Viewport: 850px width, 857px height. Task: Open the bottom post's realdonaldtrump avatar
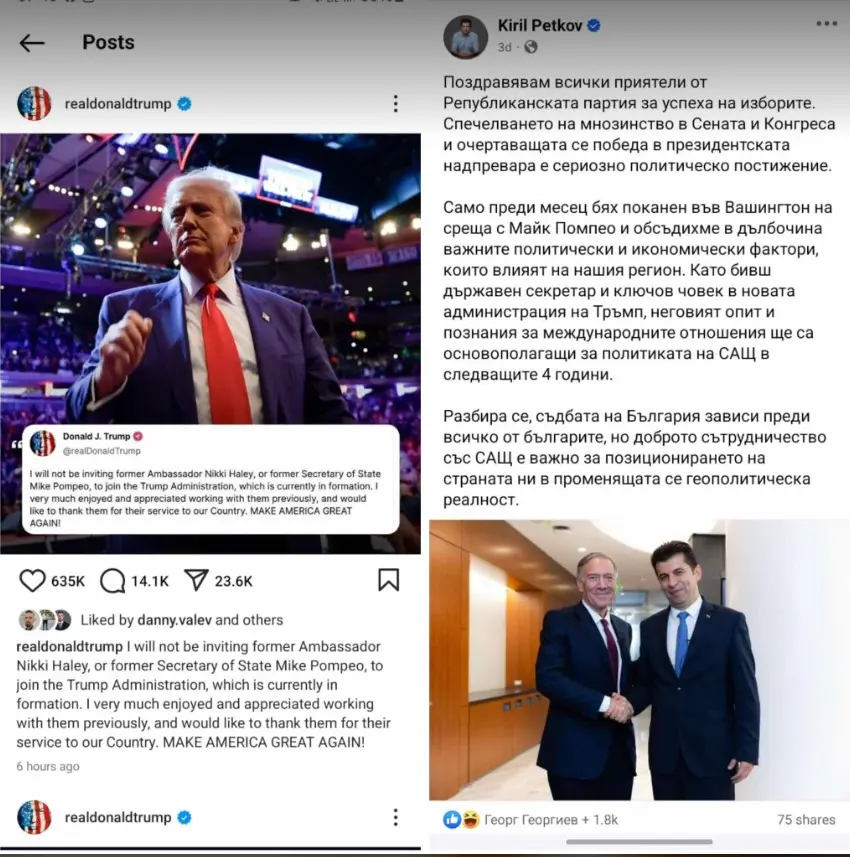(x=34, y=817)
